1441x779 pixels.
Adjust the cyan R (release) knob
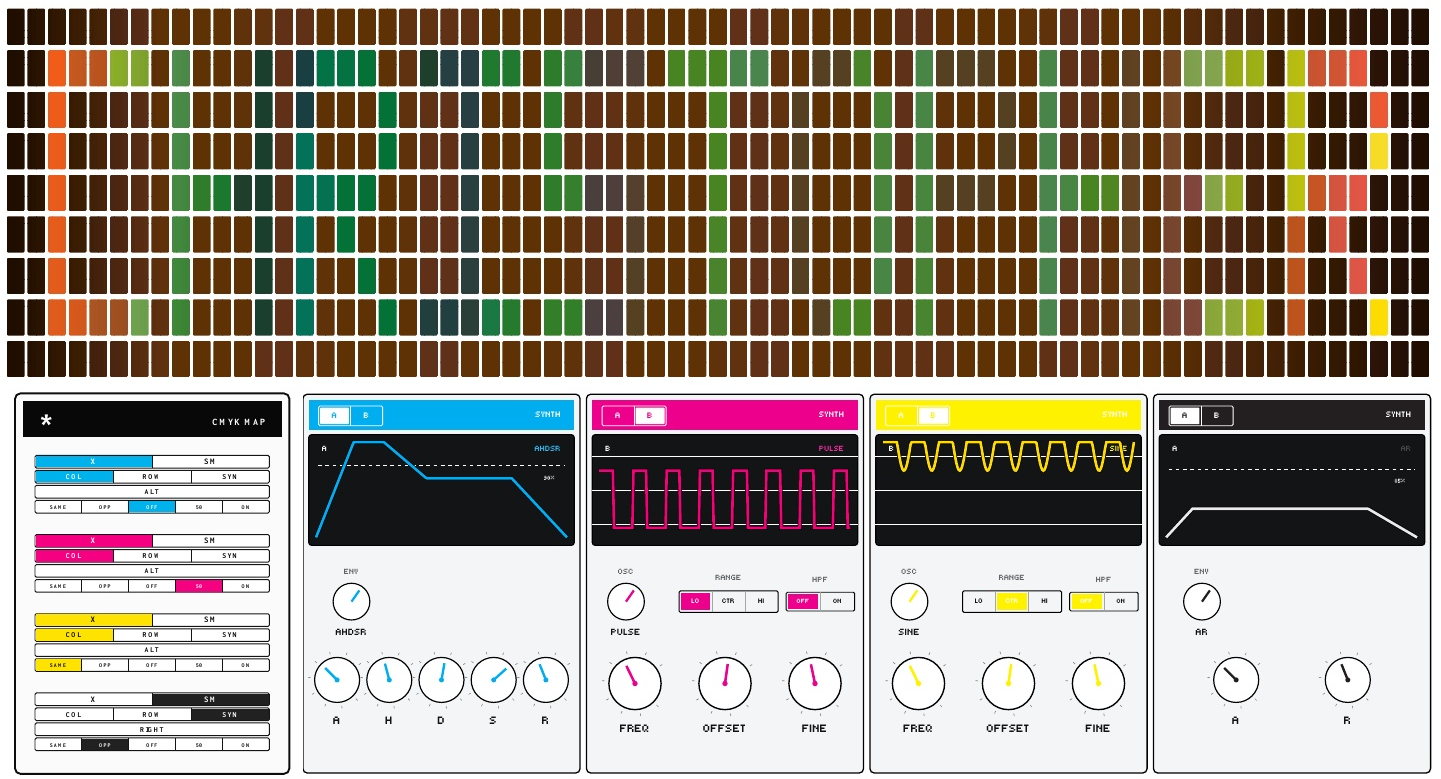[x=545, y=680]
